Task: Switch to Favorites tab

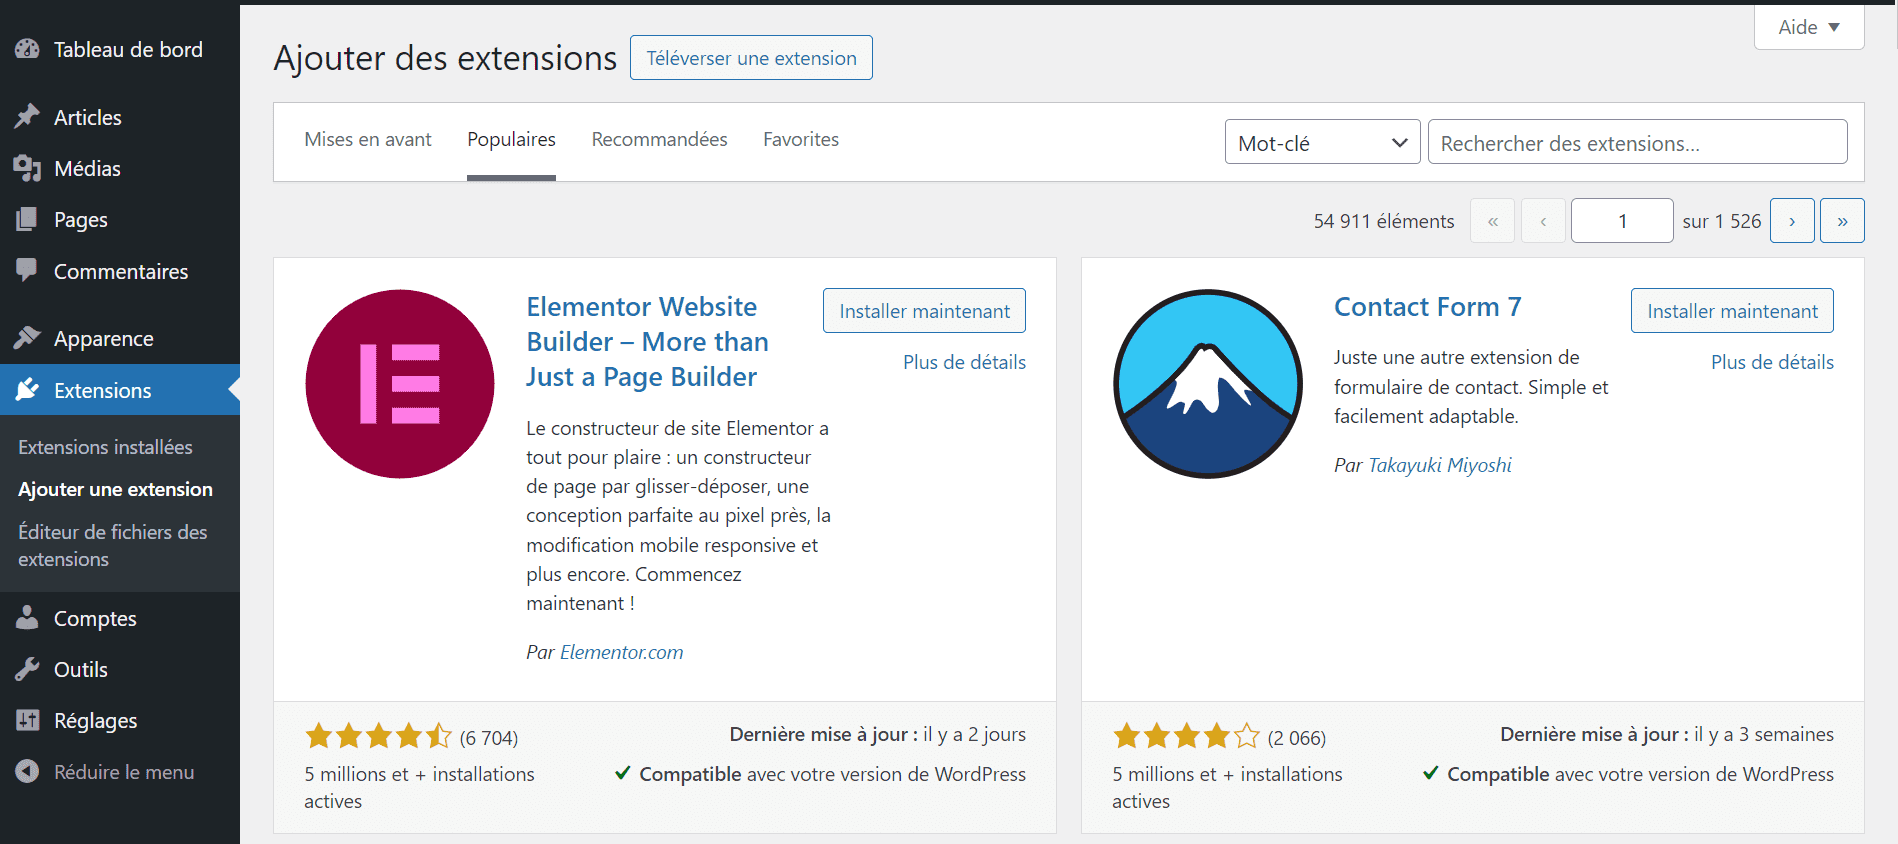Action: tap(801, 140)
